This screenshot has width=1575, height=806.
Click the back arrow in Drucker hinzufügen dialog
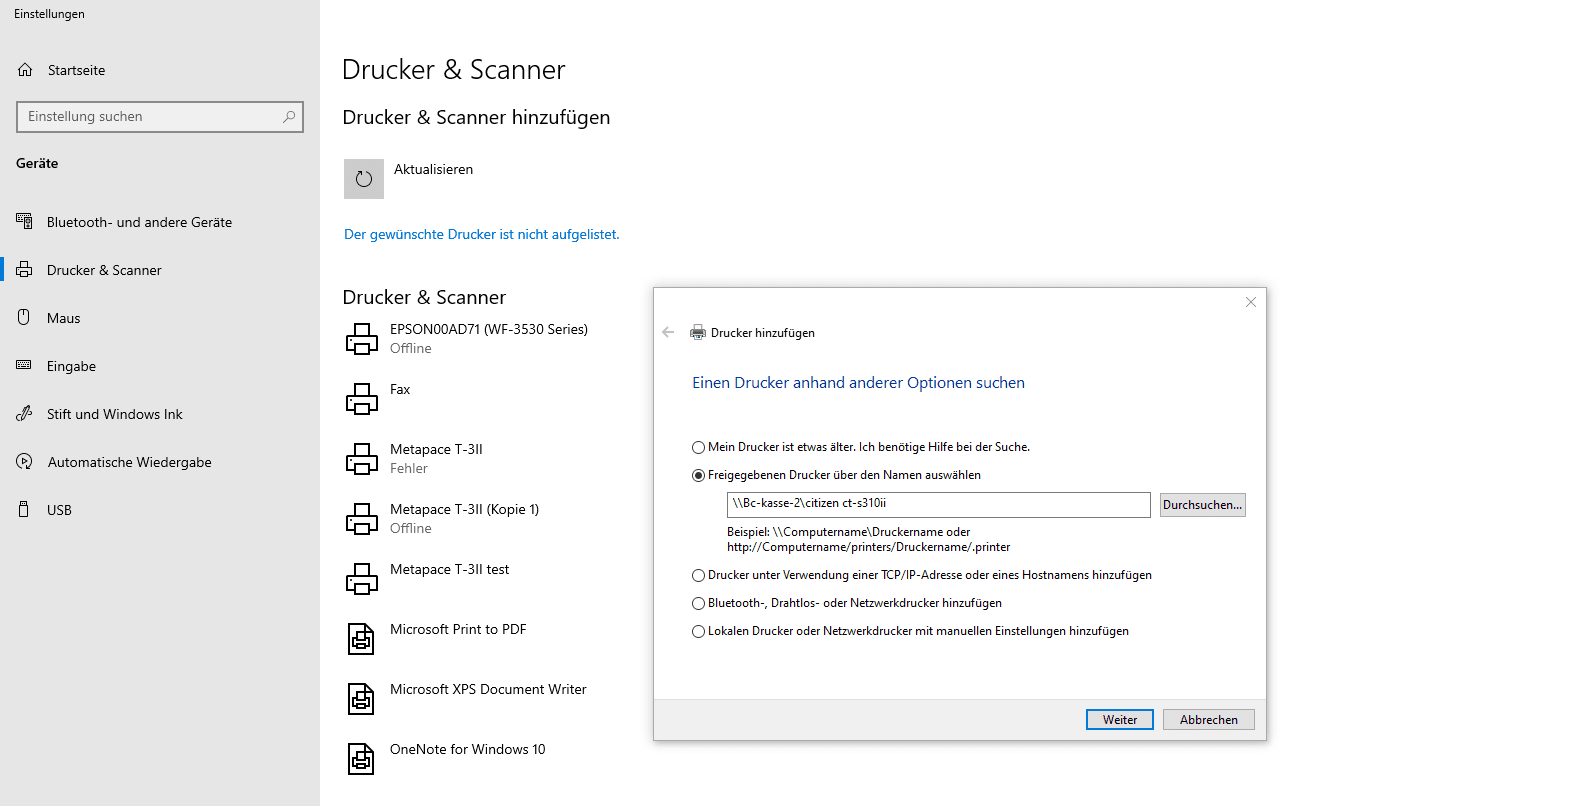(x=668, y=332)
